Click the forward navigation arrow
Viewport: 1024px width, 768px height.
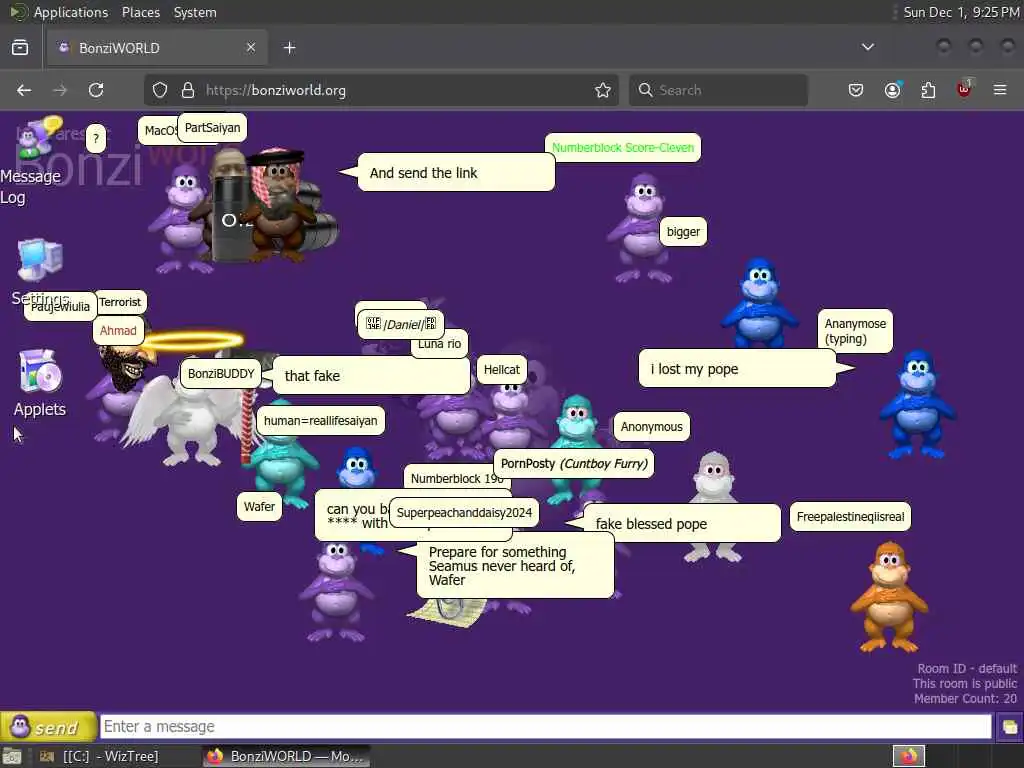[60, 90]
